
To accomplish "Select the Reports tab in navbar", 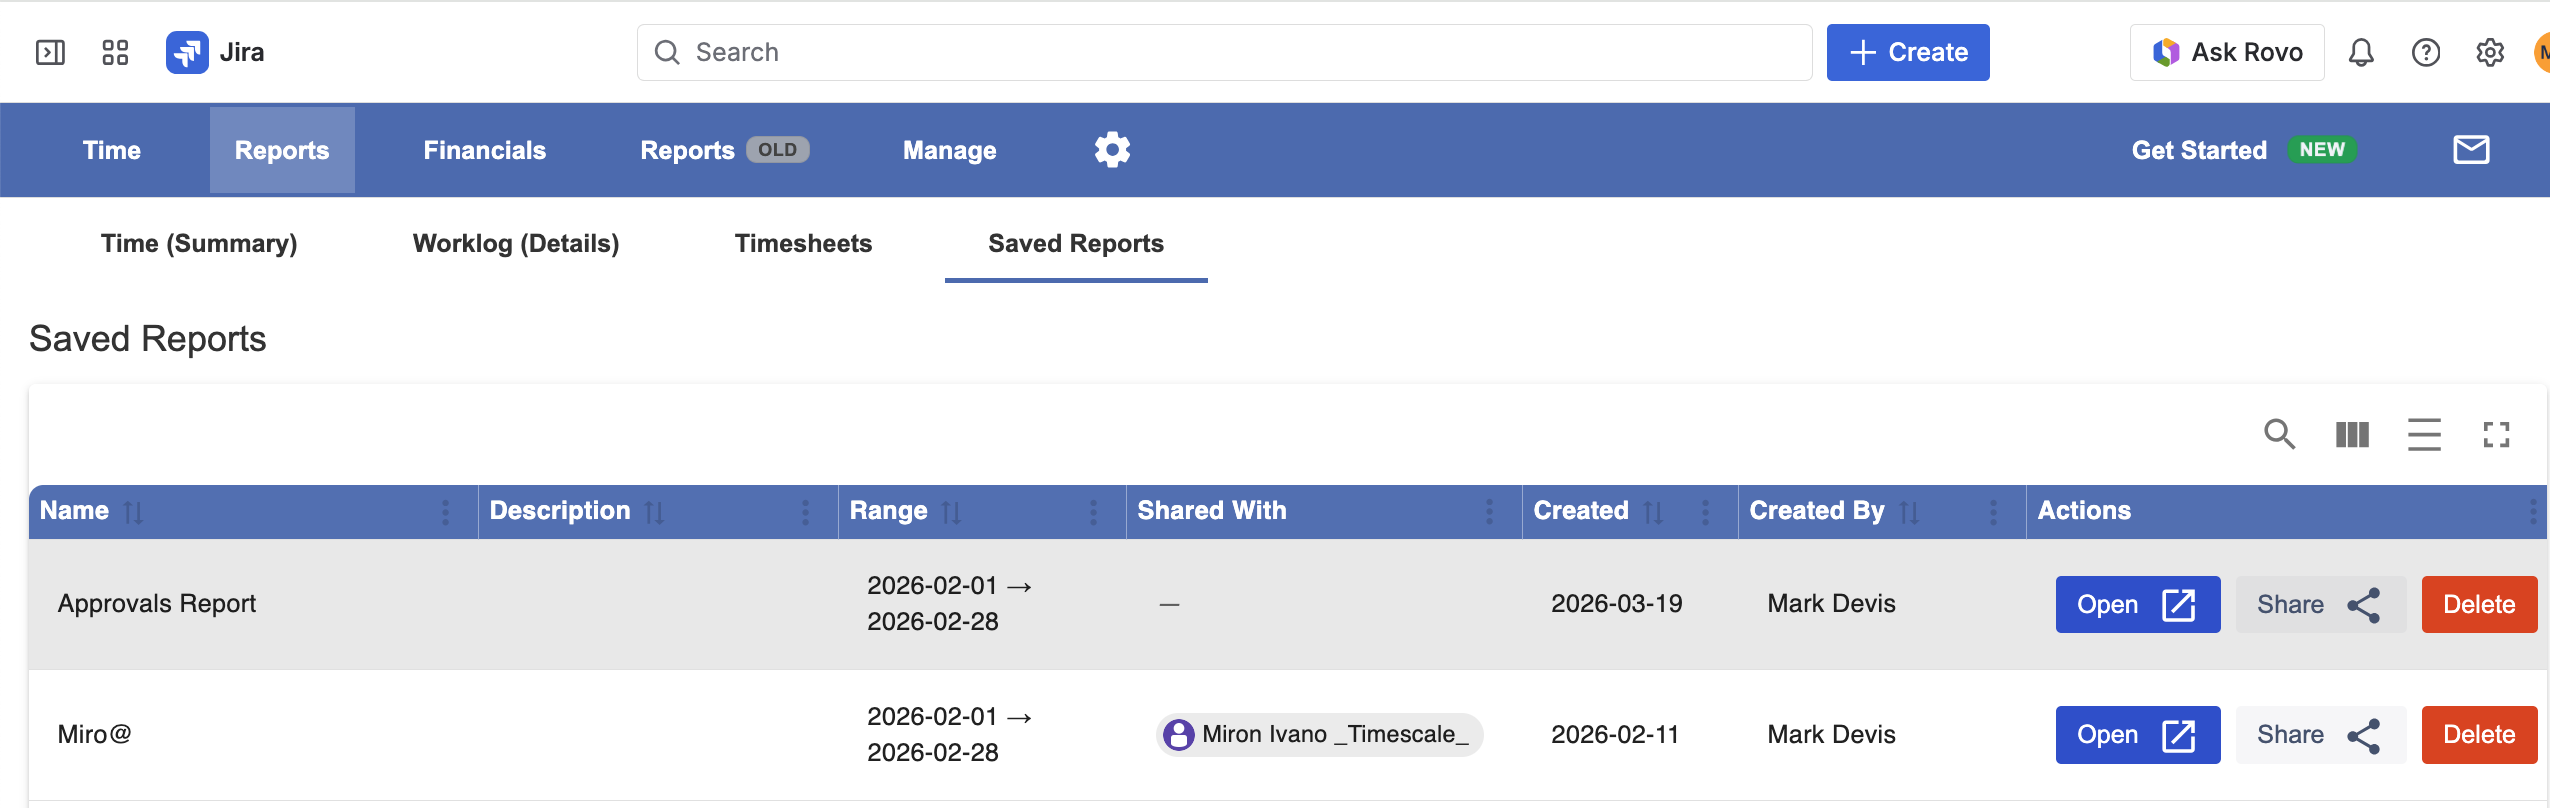I will pos(282,150).
